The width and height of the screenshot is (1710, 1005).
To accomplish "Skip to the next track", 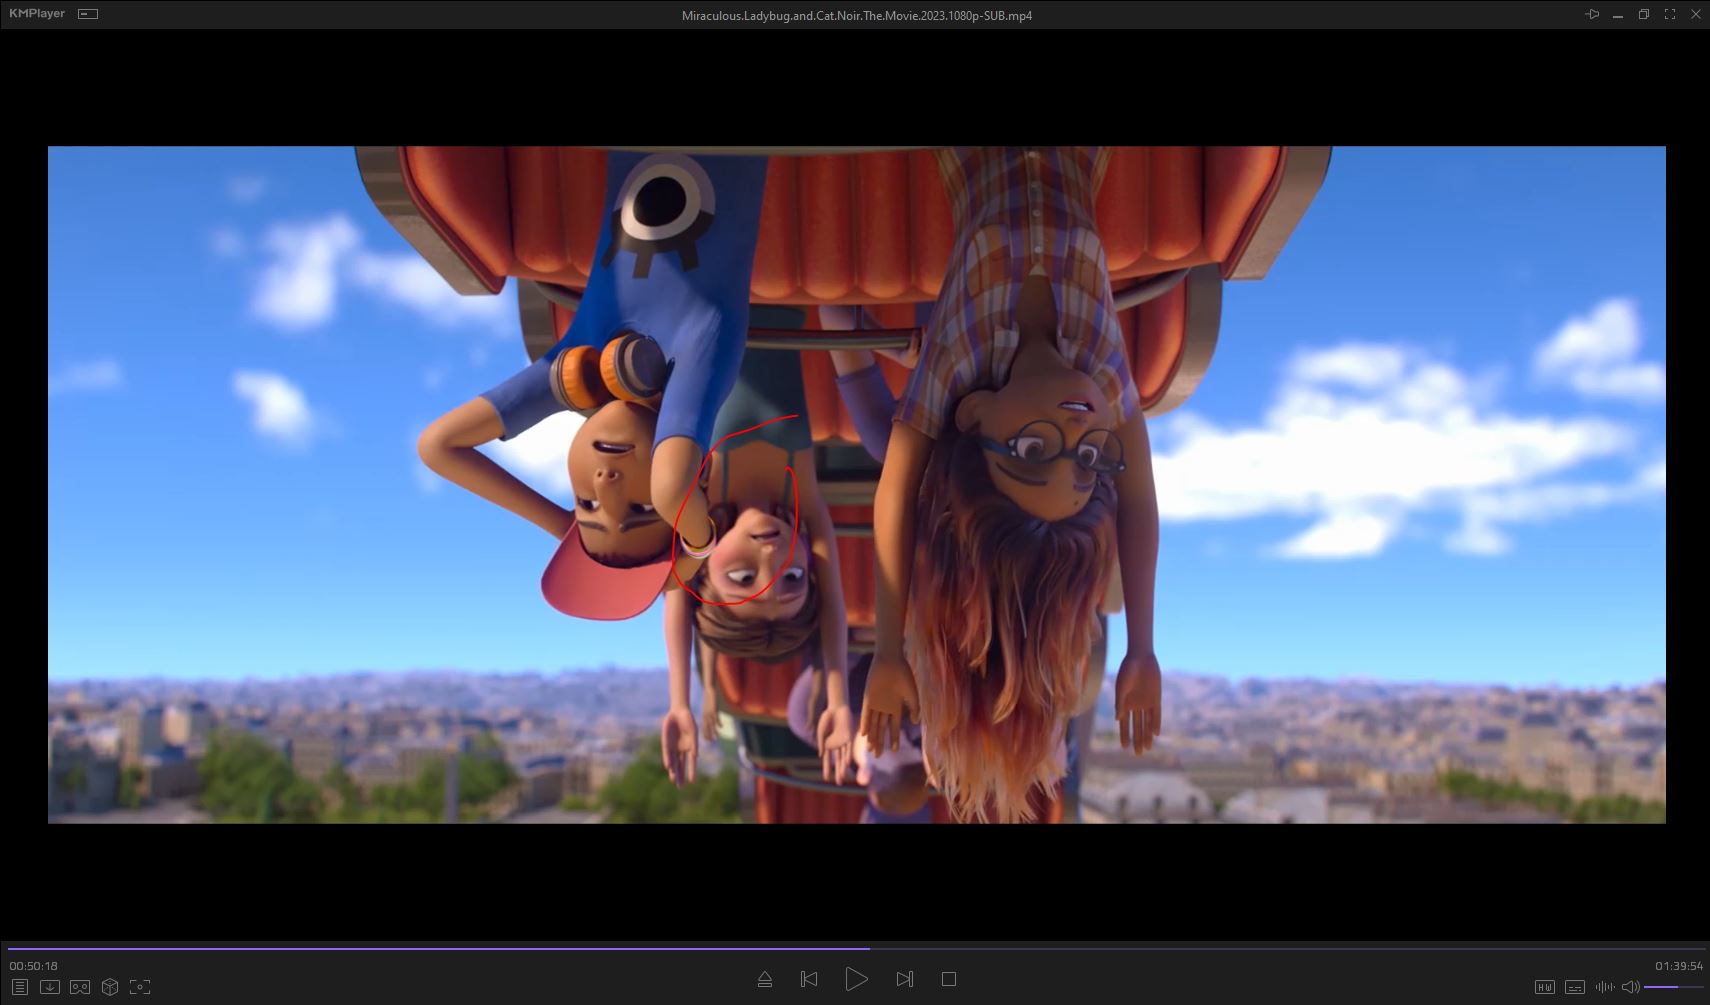I will (x=904, y=979).
